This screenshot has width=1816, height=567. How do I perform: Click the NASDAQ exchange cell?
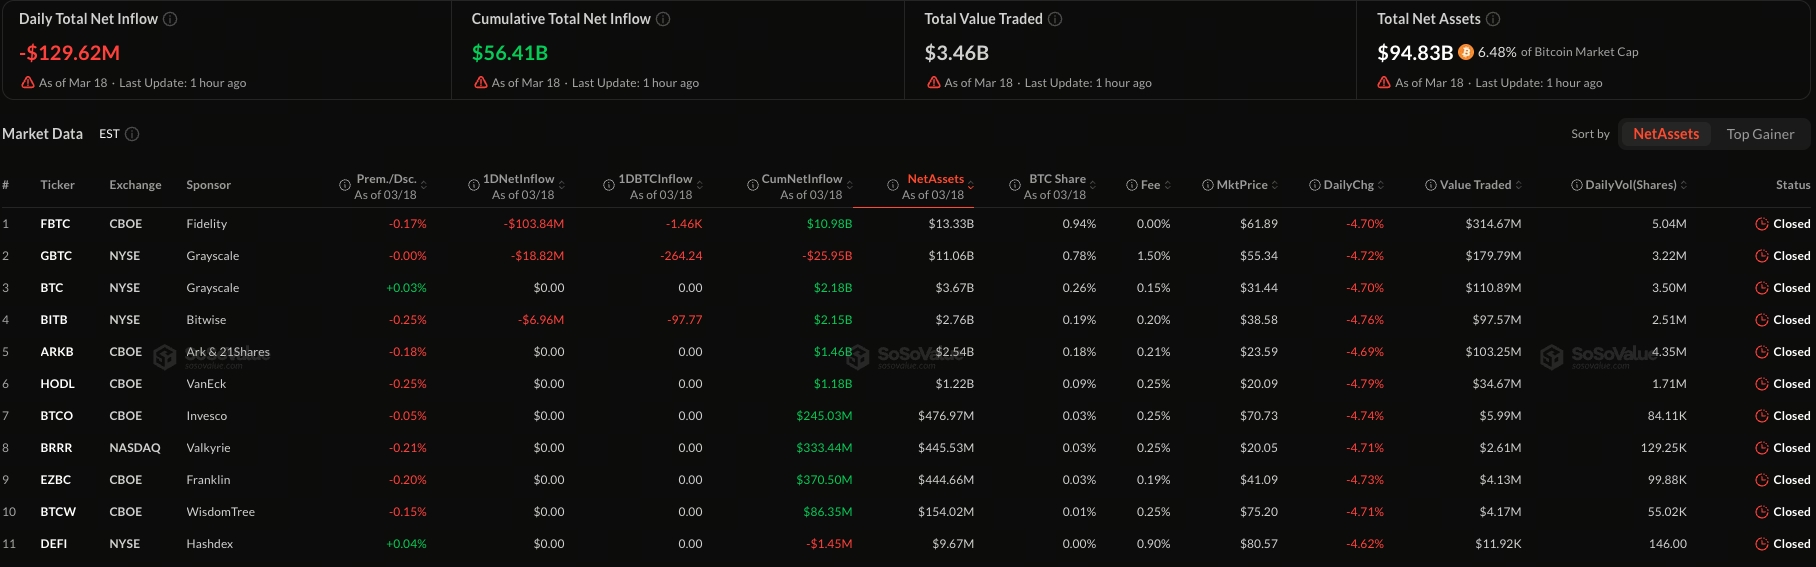point(135,448)
